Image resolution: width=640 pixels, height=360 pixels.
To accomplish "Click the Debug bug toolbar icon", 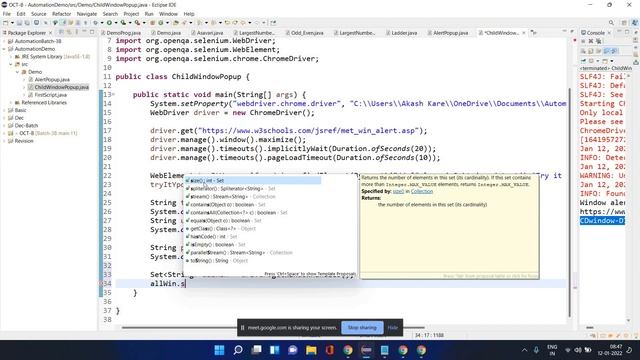I will click(x=95, y=23).
